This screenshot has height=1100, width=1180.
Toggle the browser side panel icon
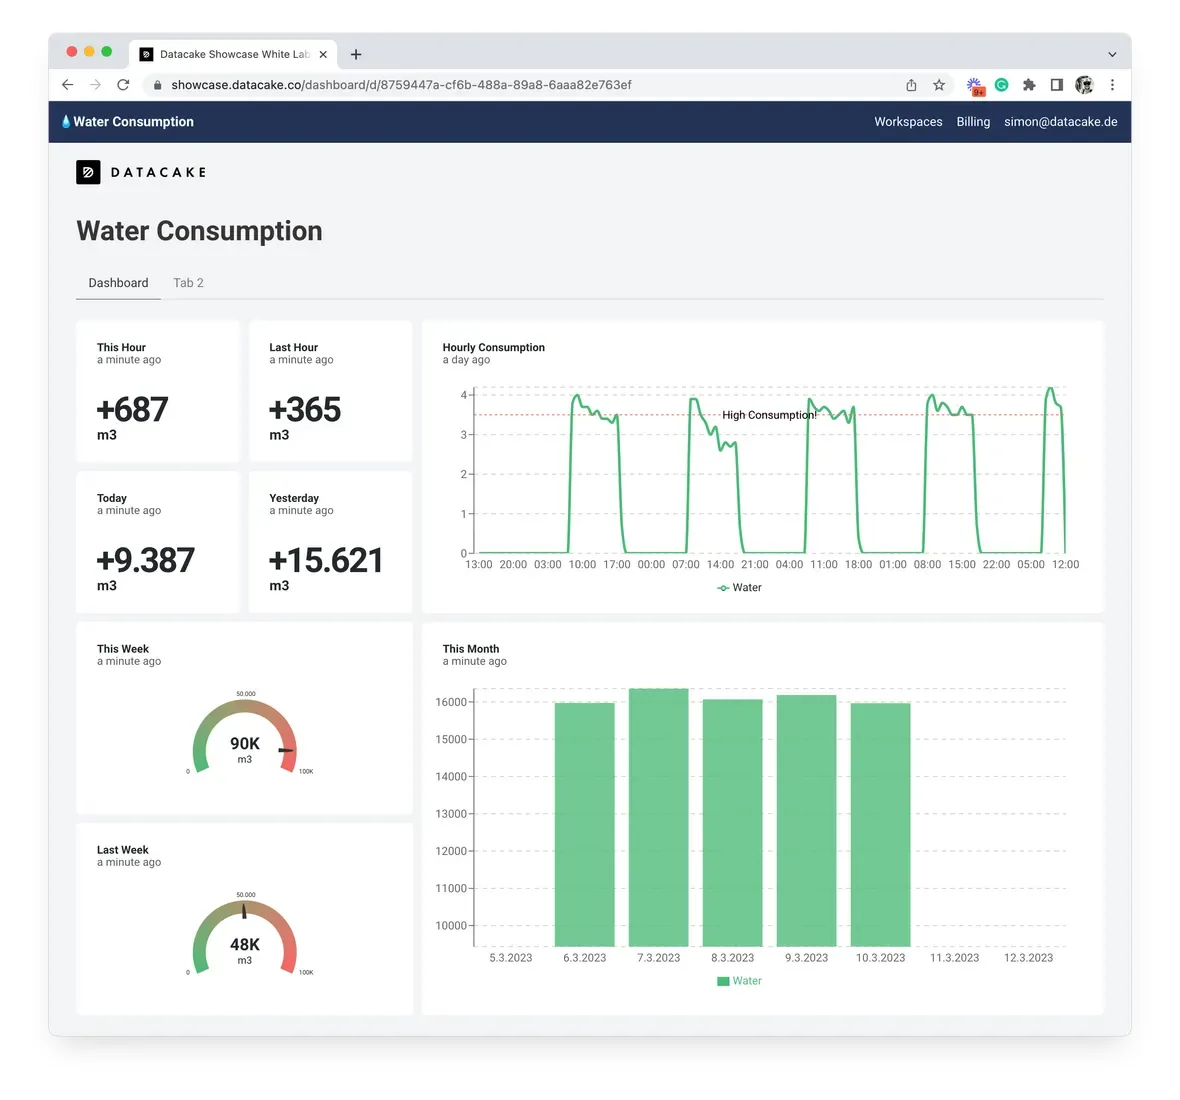pos(1057,85)
